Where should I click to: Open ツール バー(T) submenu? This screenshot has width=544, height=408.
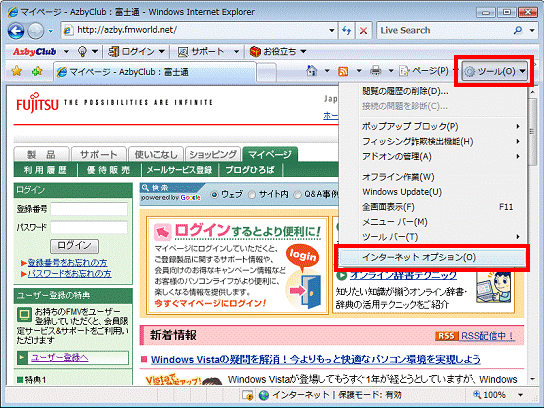coord(432,237)
